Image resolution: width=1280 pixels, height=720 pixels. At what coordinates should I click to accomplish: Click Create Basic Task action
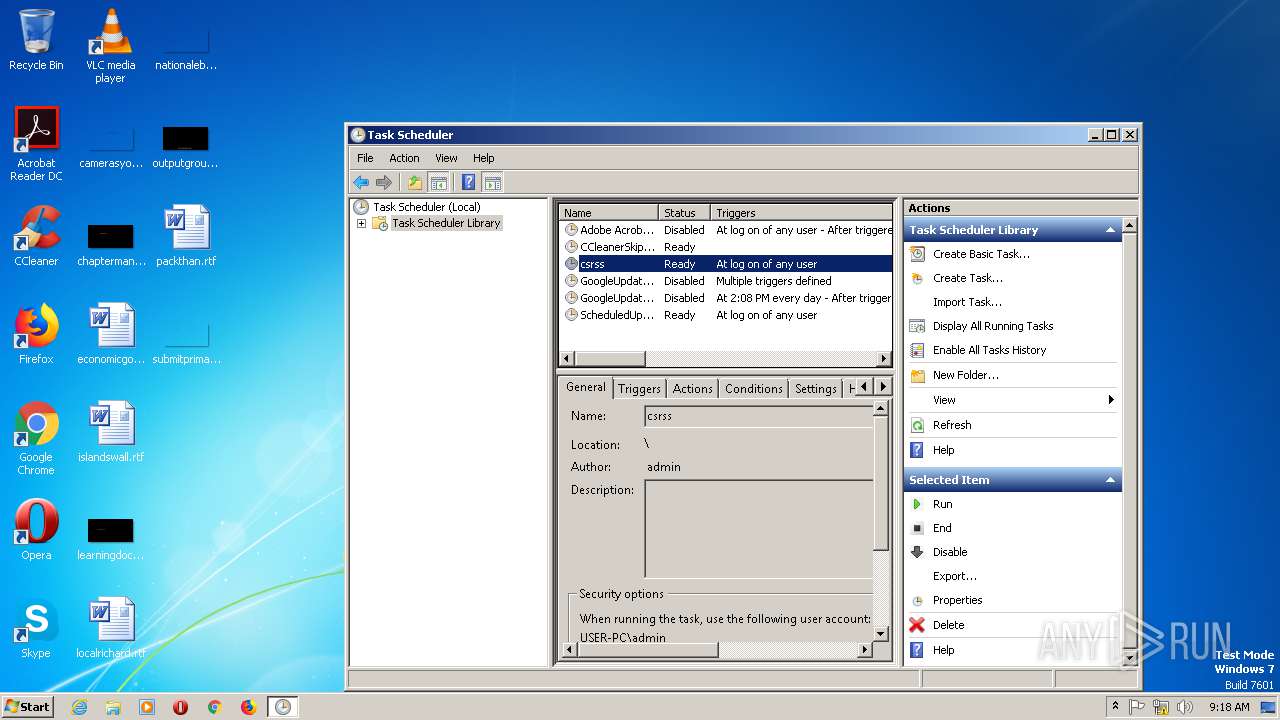pyautogui.click(x=981, y=254)
